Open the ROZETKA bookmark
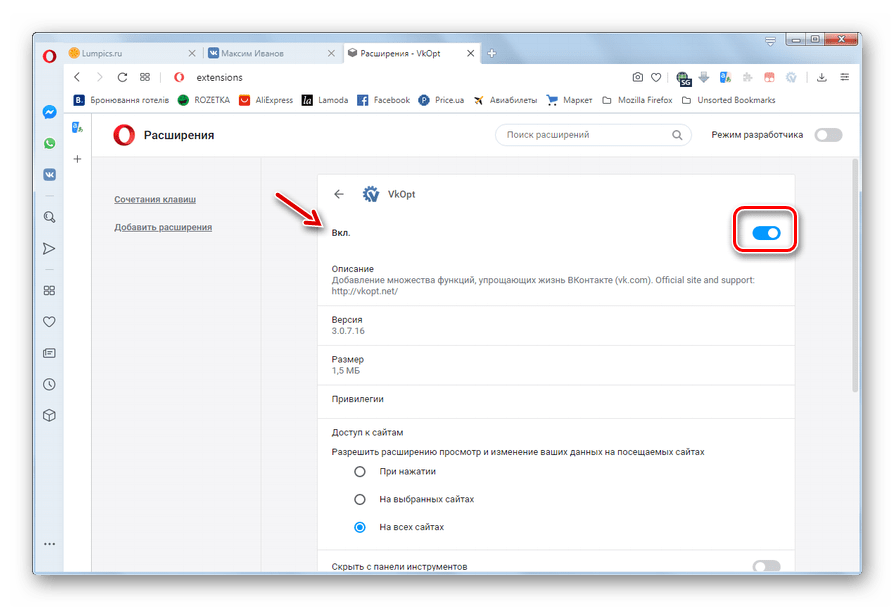The height and width of the screenshot is (608, 895). coord(204,100)
